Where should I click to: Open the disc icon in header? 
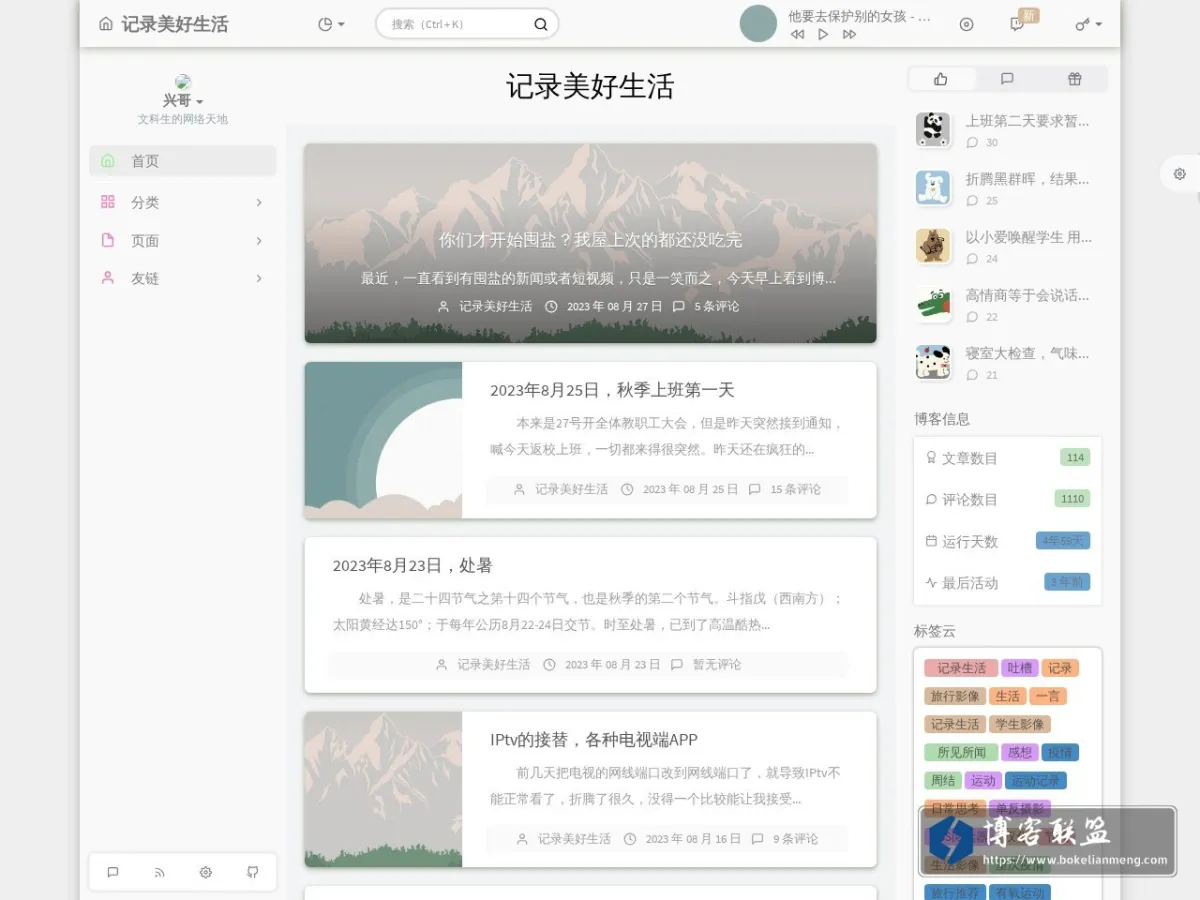coord(966,24)
